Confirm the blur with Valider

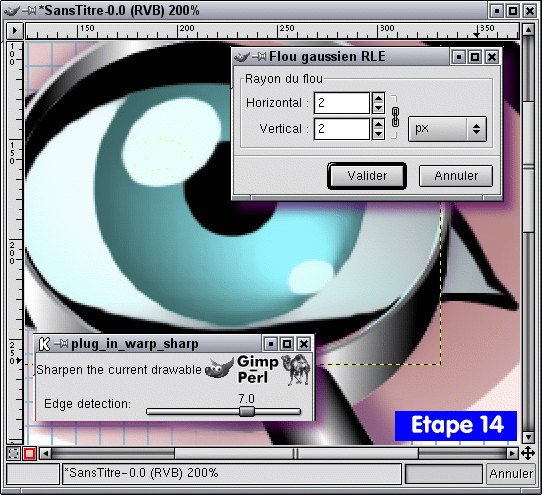(367, 176)
